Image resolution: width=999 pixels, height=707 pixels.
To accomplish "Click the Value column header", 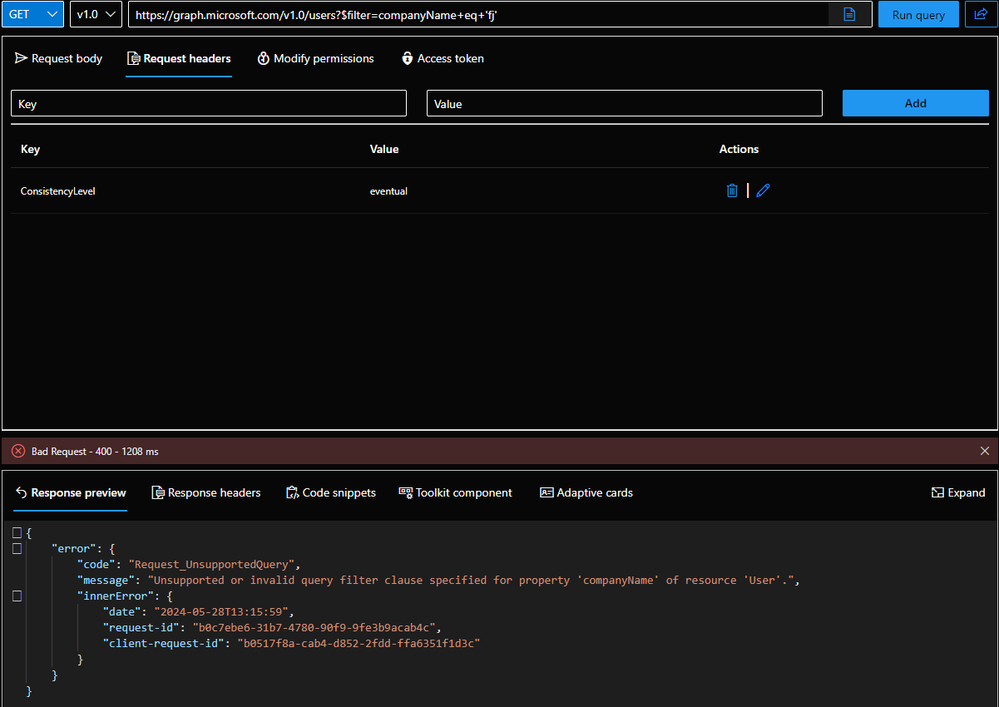I will click(x=384, y=149).
